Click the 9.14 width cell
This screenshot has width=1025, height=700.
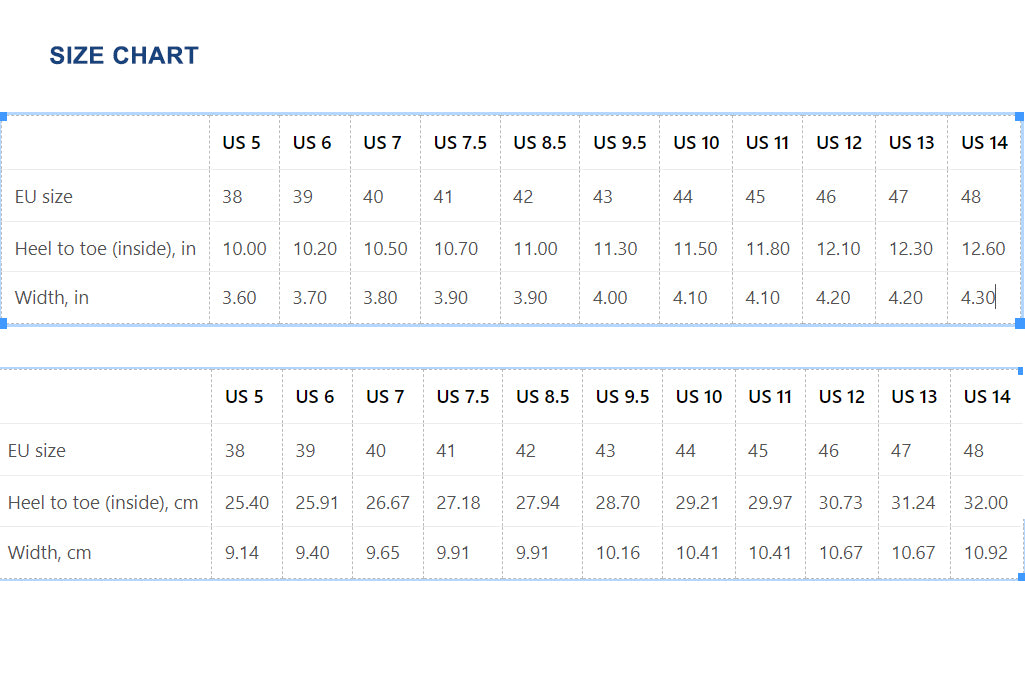pos(242,553)
